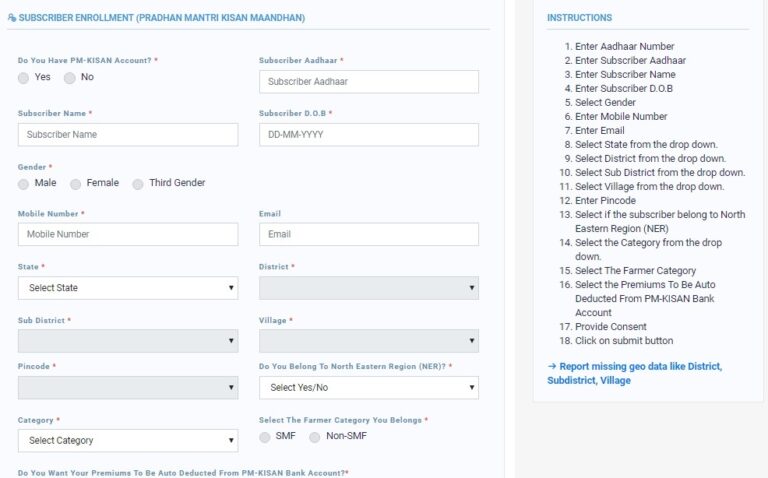Click instruction 'Enter Mobile Number'
The height and width of the screenshot is (478, 768).
click(621, 117)
